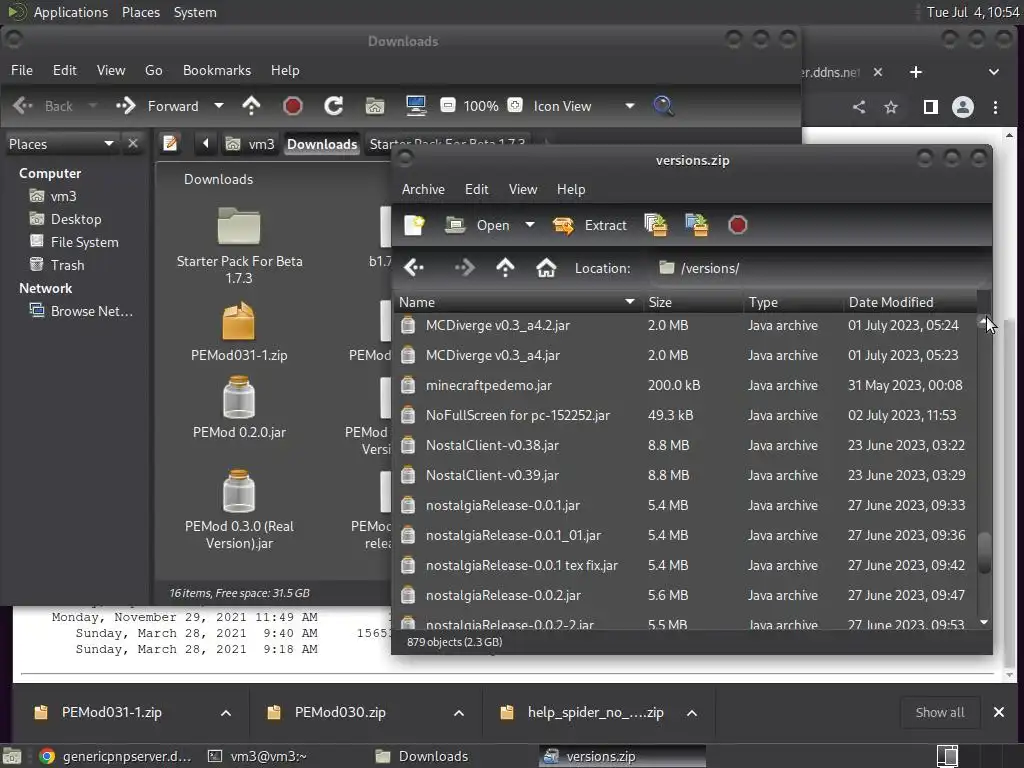Click Open button in versions.zip toolbar
1024x768 pixels.
coord(477,225)
